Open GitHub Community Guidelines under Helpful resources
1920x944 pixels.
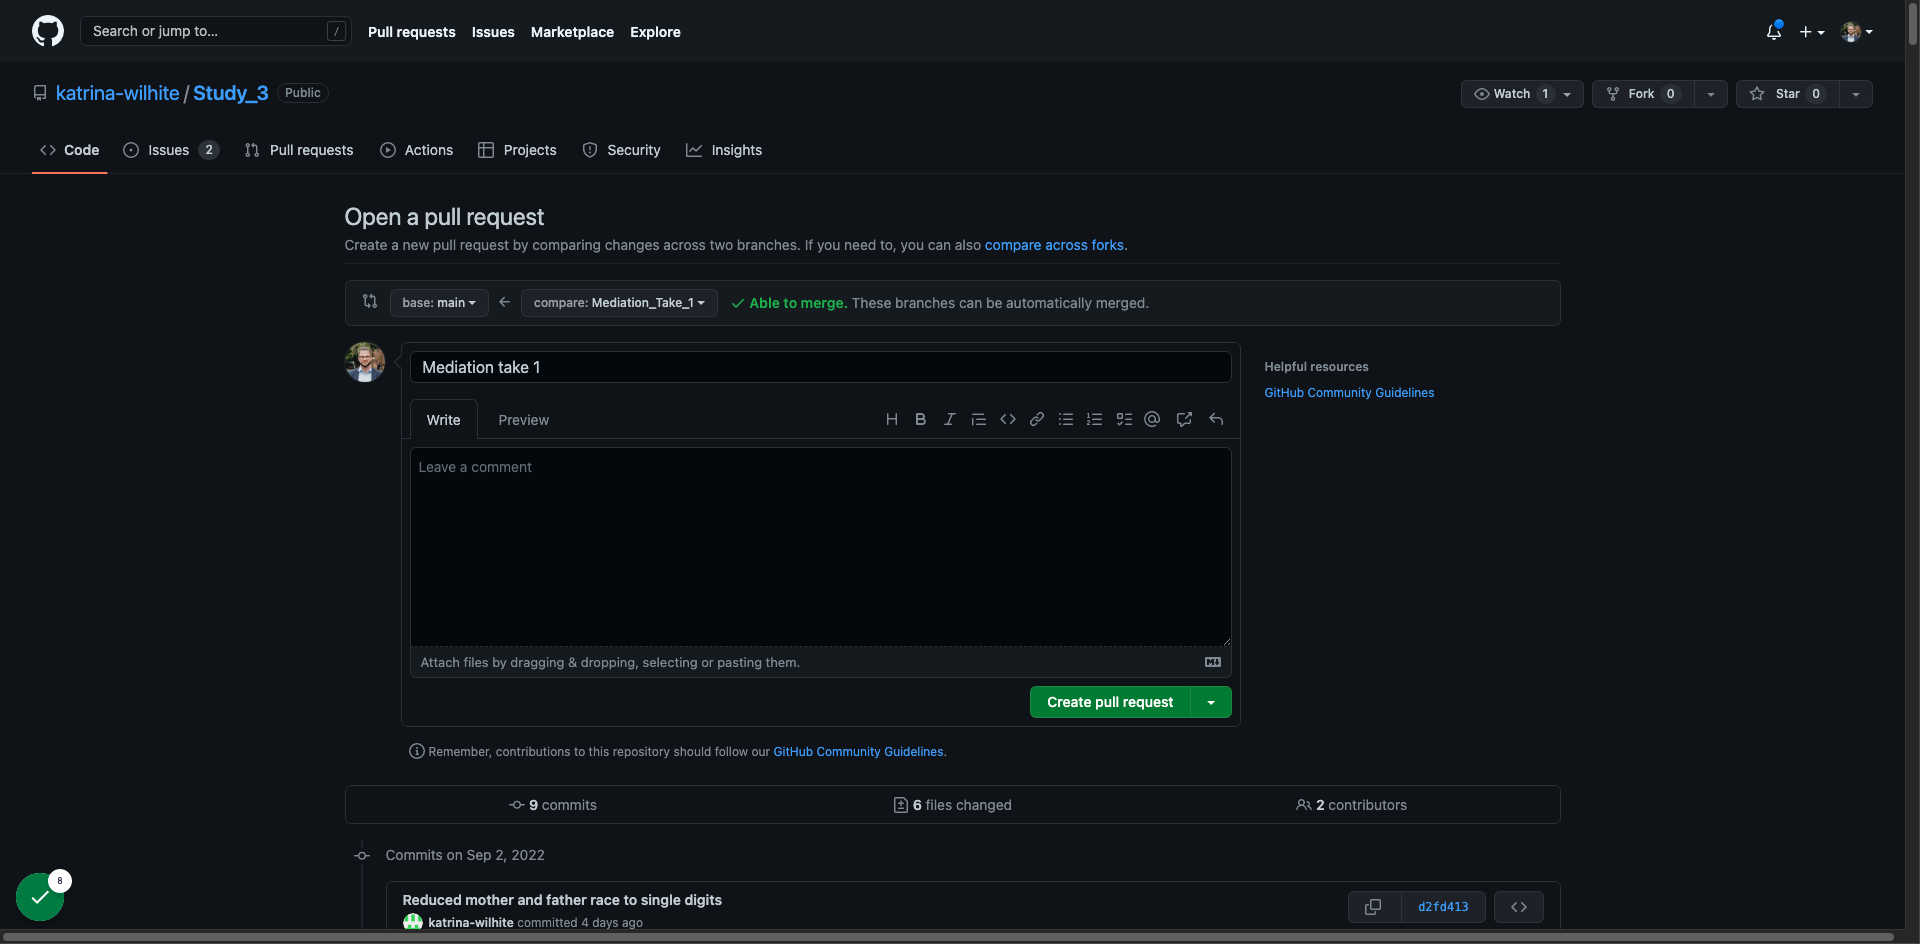tap(1349, 393)
